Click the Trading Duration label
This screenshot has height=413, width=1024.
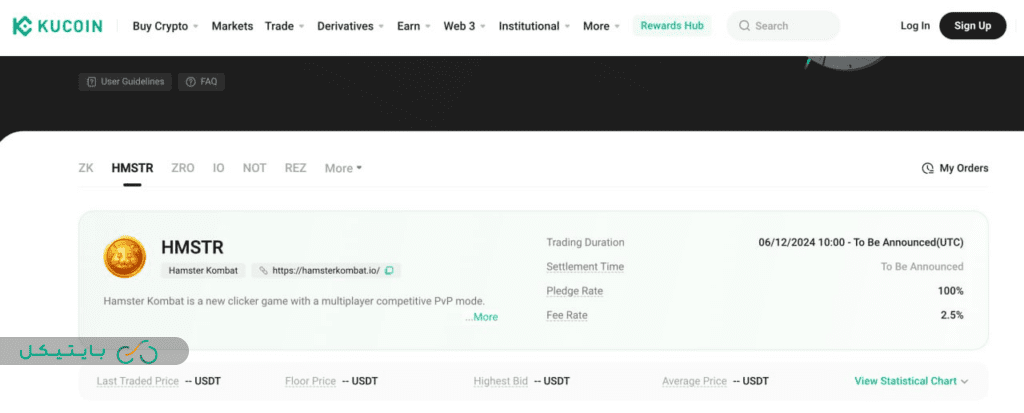(585, 242)
